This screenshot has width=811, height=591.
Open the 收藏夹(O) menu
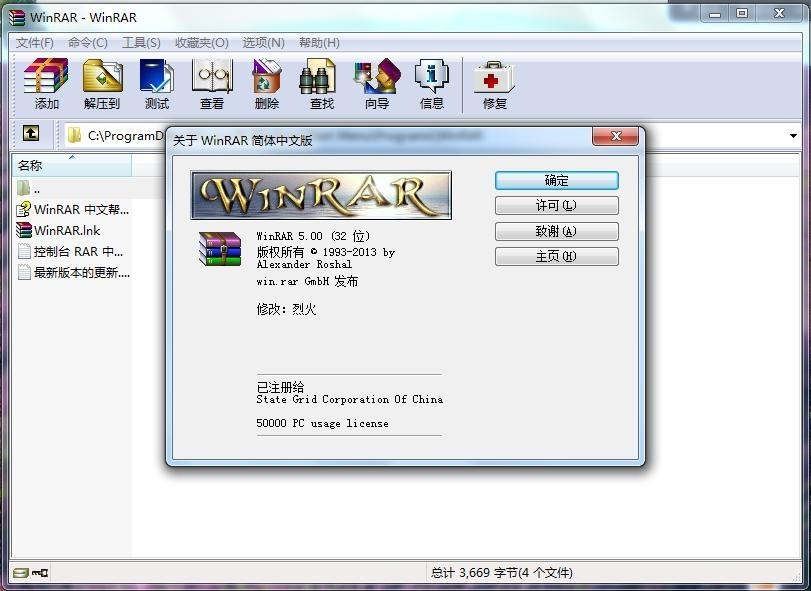(202, 43)
